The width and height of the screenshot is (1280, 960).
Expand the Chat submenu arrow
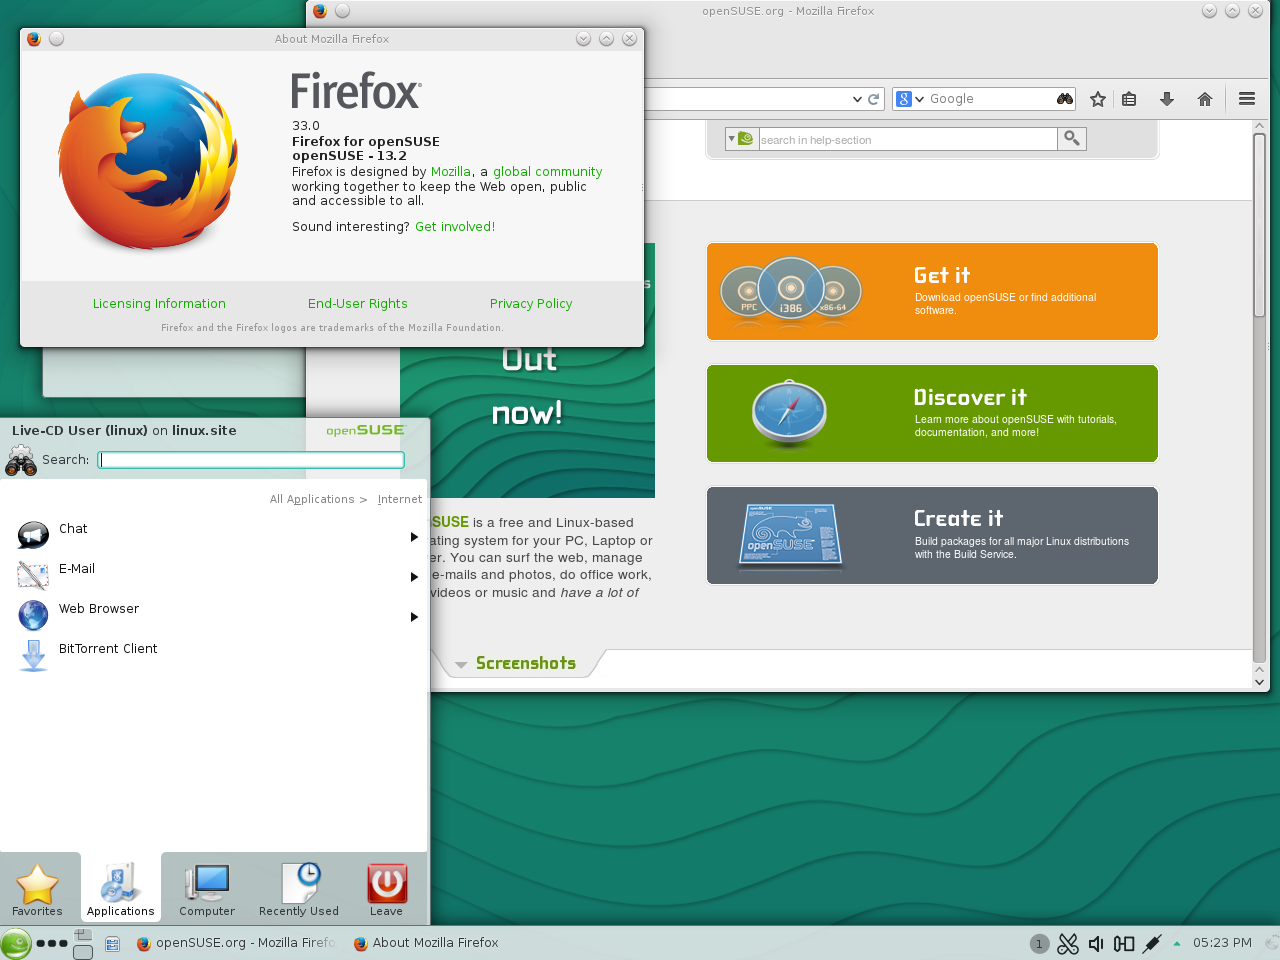coord(414,537)
